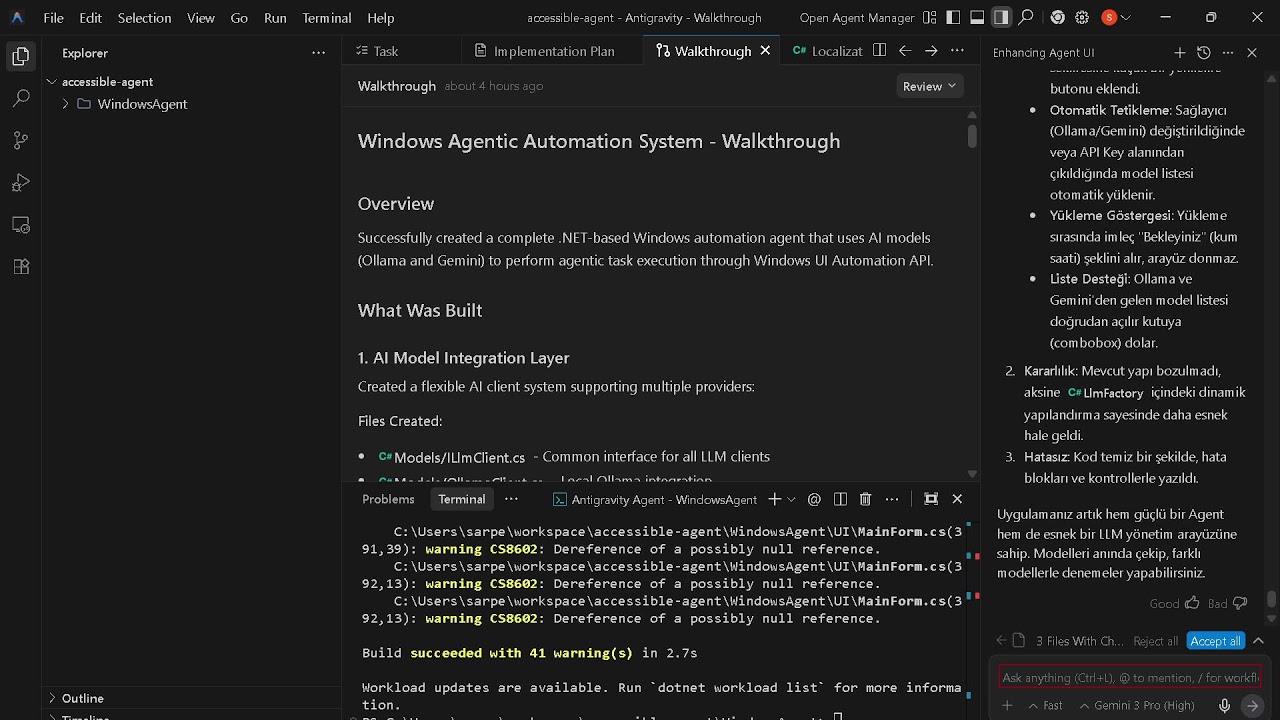Open the Remote Explorer view
Image resolution: width=1280 pixels, height=720 pixels.
tap(21, 225)
